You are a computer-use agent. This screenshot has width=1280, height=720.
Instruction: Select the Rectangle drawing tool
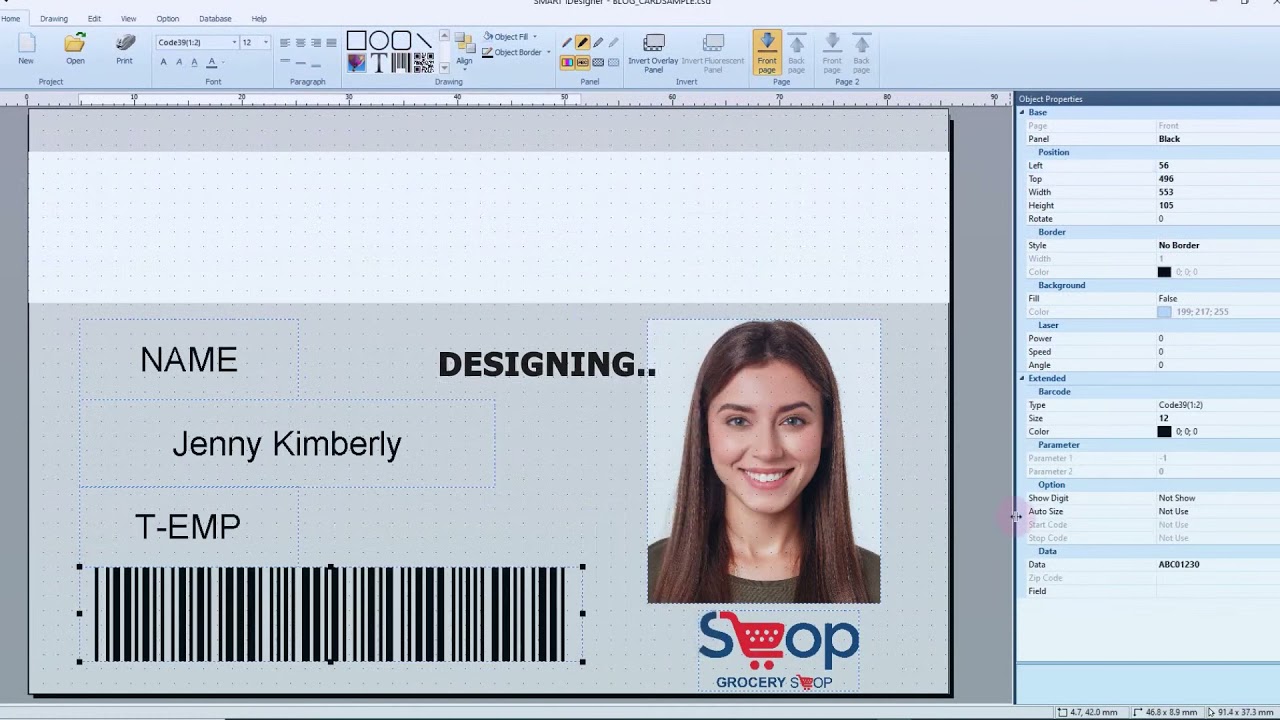(x=356, y=41)
